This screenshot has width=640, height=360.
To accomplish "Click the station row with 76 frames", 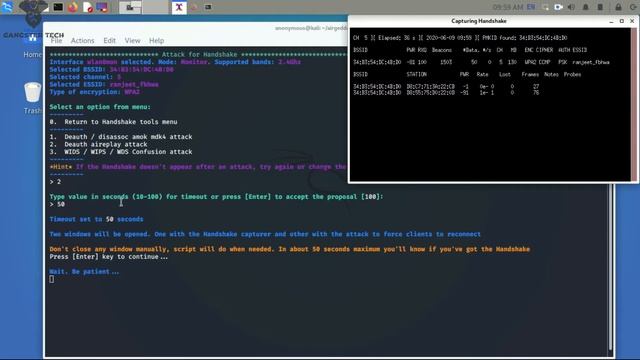I will pyautogui.click(x=446, y=93).
